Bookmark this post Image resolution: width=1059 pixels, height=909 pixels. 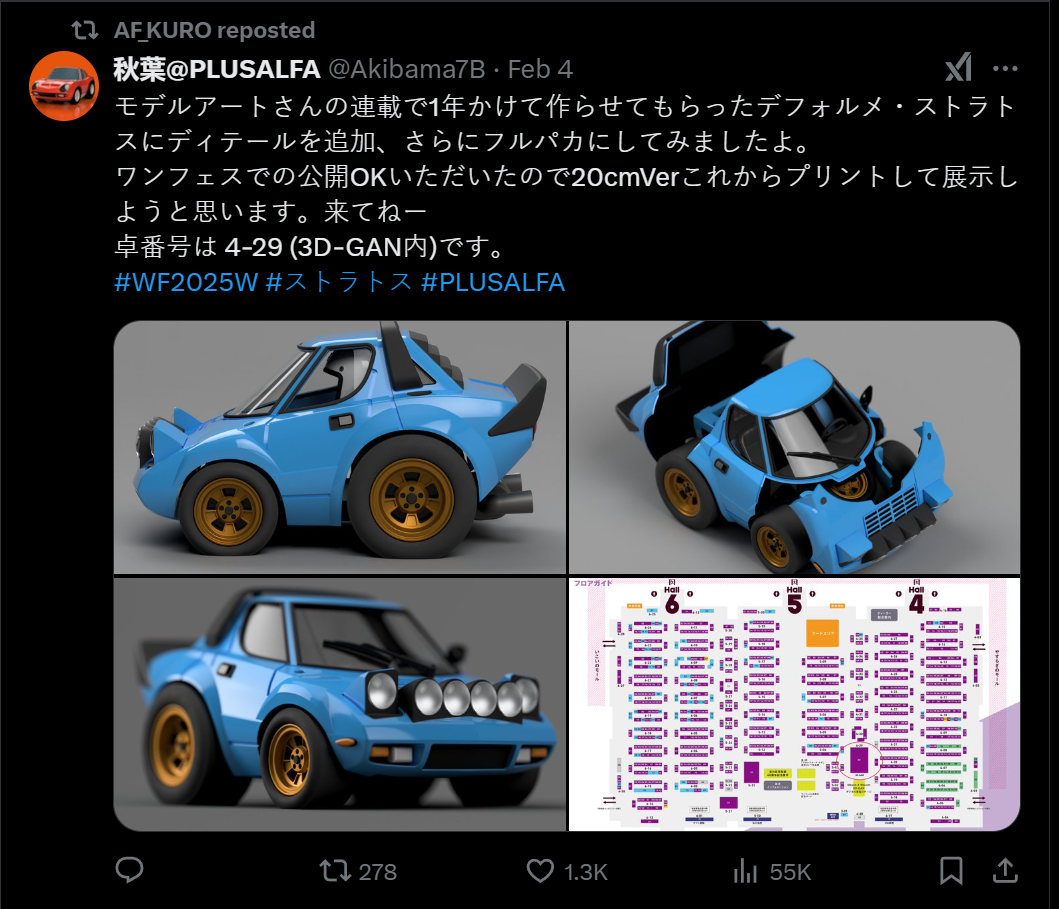pyautogui.click(x=951, y=871)
